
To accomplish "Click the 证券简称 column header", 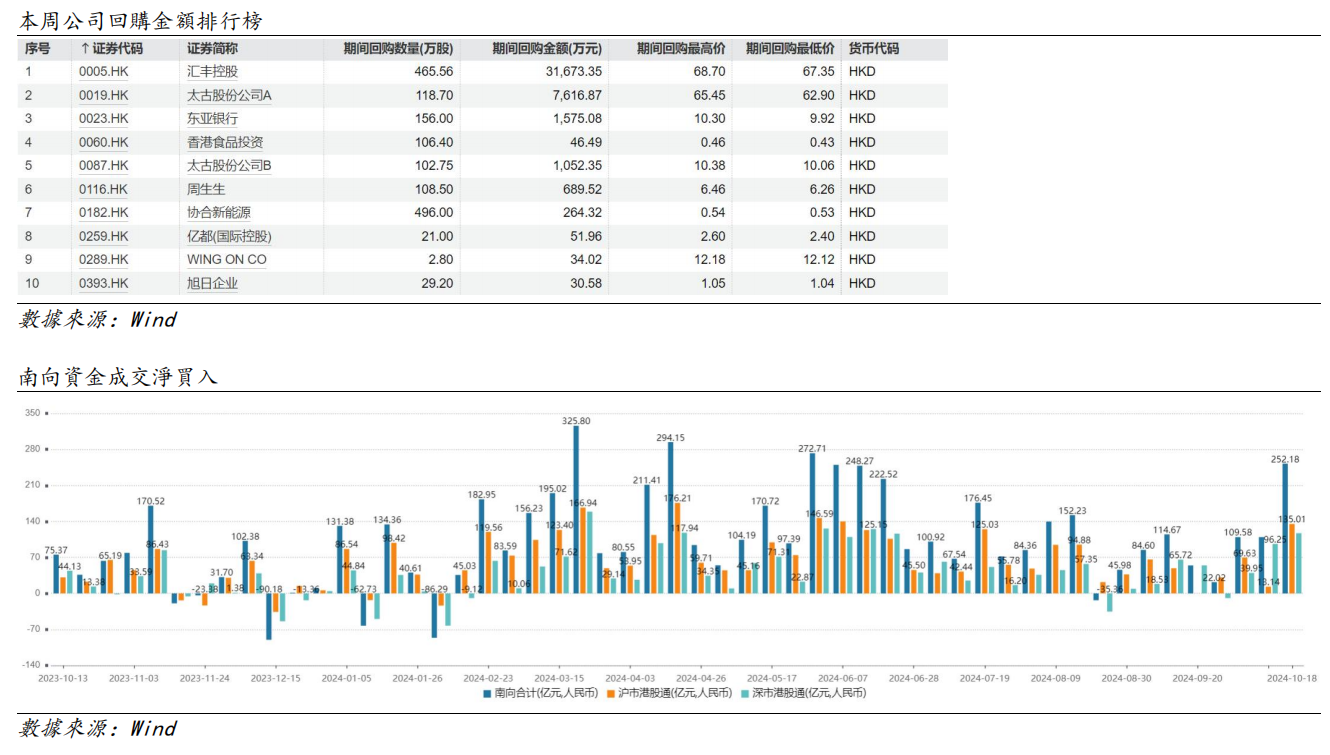I will tap(212, 48).
